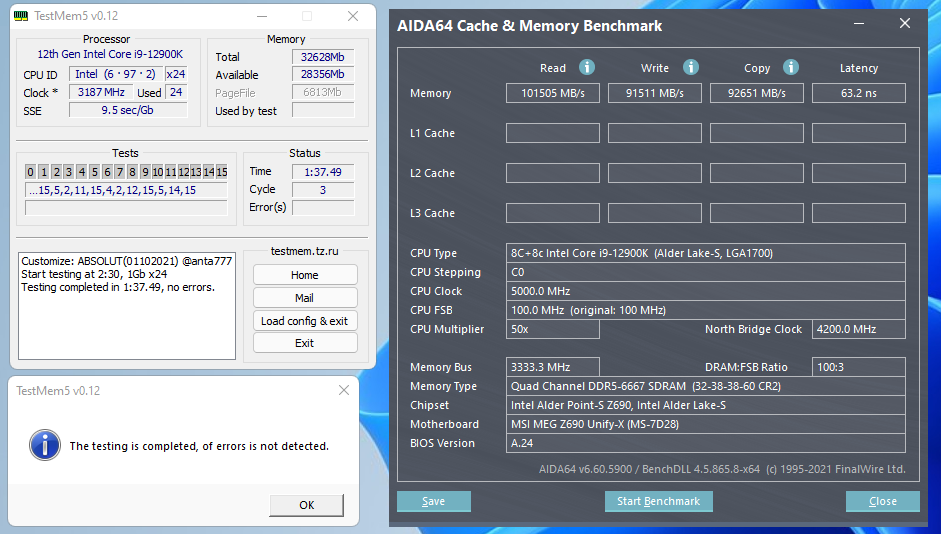Click Clock value 3187 MHz
This screenshot has width=941, height=534.
coord(101,92)
